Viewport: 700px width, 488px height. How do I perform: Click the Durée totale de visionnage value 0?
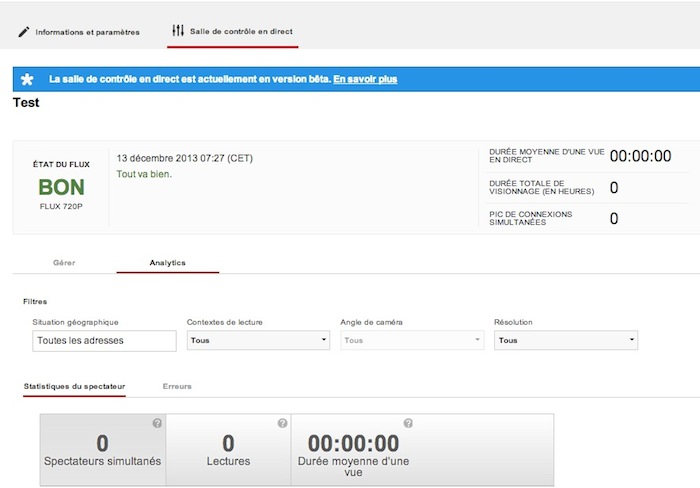click(x=614, y=188)
